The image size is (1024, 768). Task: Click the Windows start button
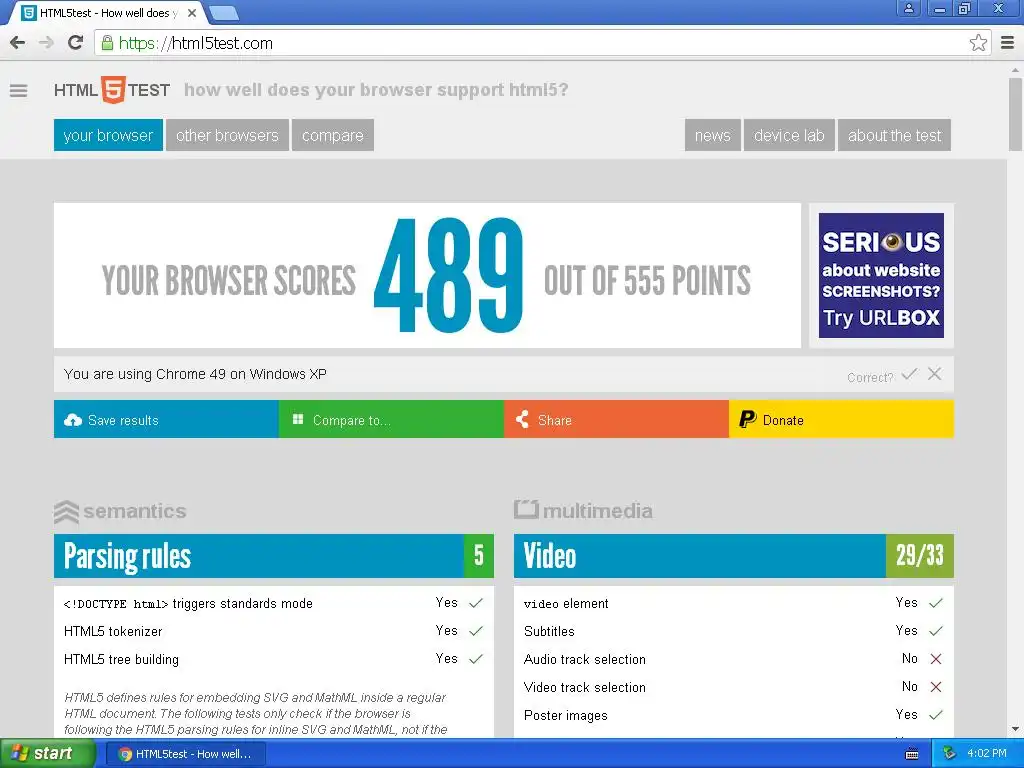coord(47,754)
